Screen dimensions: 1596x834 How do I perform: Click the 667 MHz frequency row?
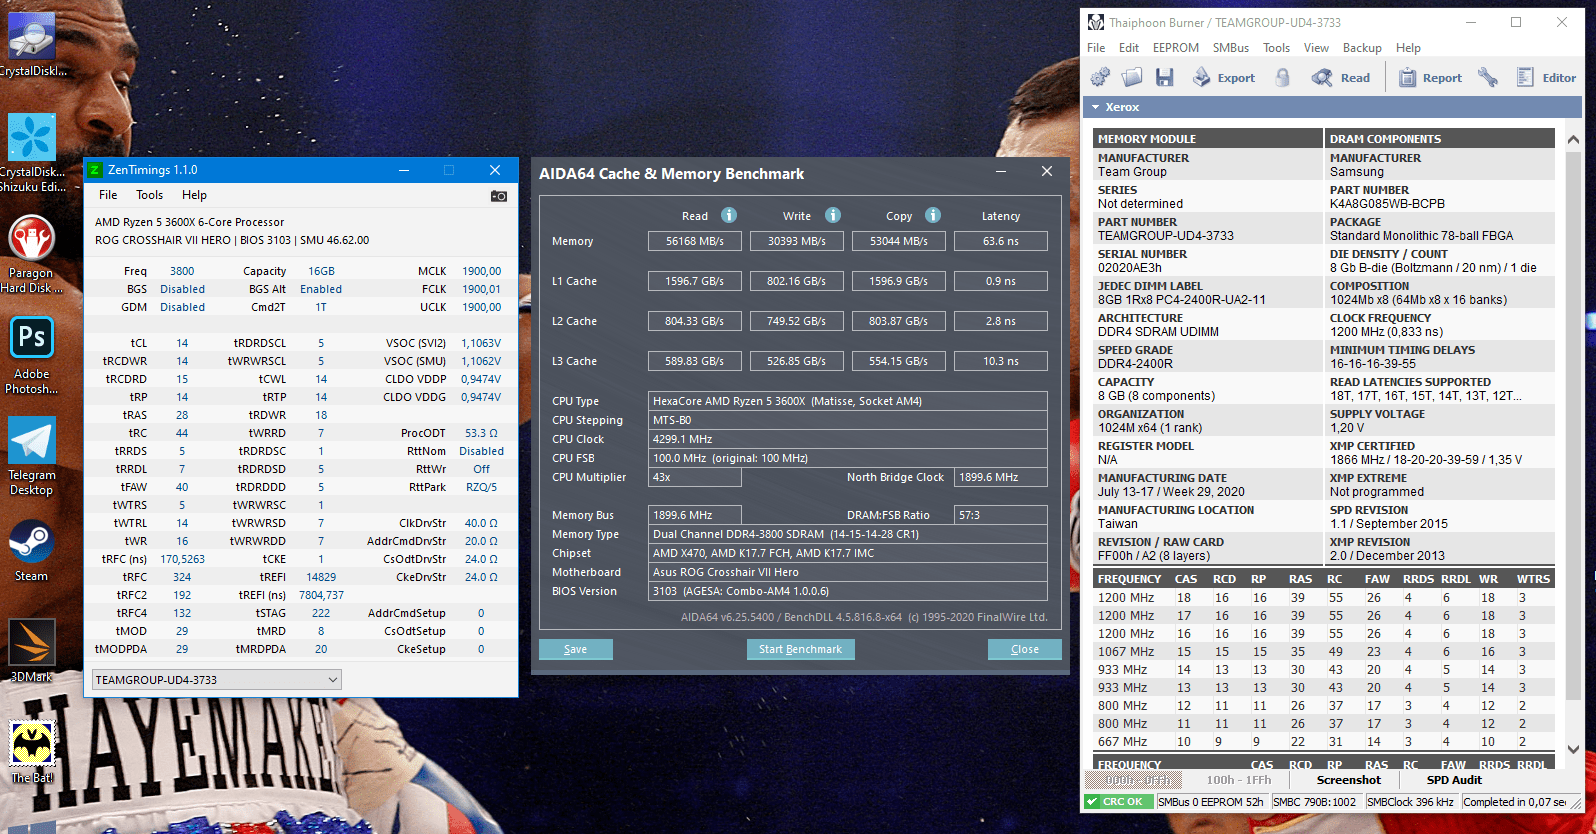pyautogui.click(x=1324, y=742)
